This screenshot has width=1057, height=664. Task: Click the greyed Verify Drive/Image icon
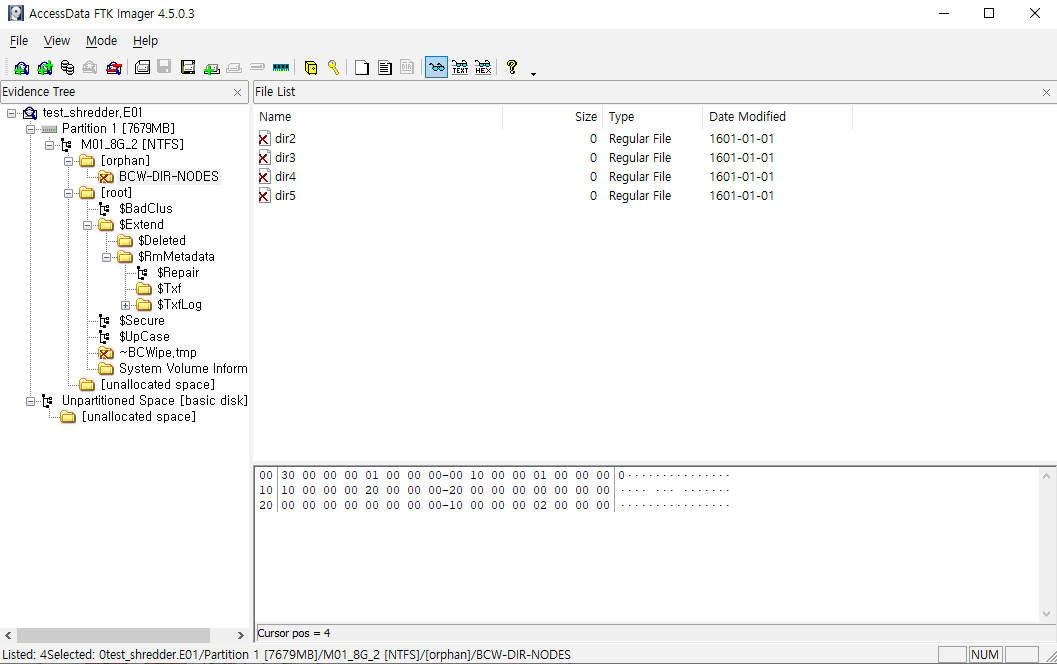coord(257,67)
